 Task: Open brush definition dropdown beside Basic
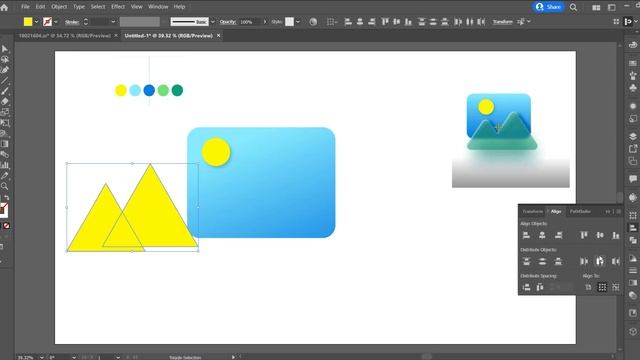point(213,22)
